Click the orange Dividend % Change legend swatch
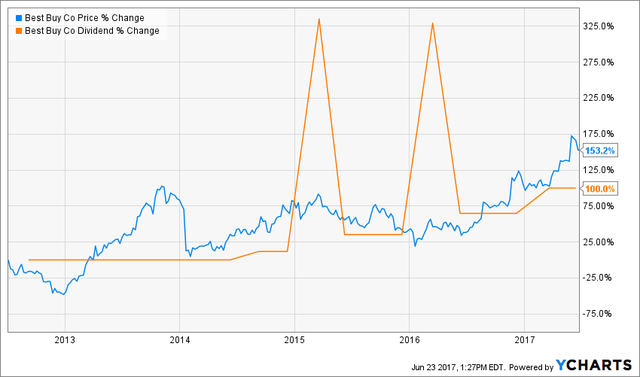This screenshot has height=377, width=640. (x=18, y=31)
